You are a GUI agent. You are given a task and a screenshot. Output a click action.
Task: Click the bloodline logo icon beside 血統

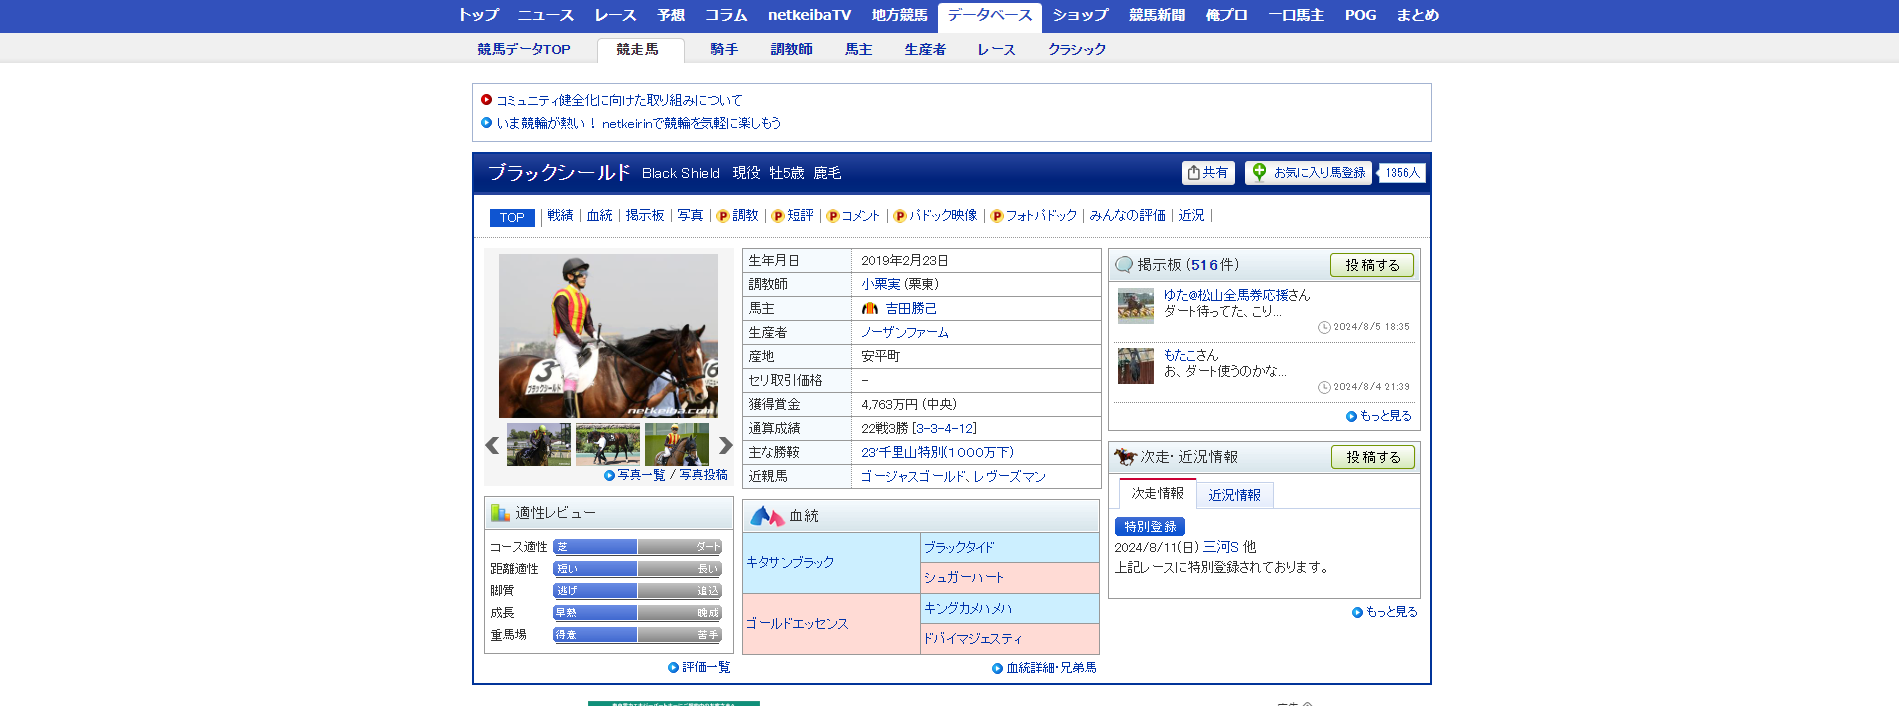[767, 516]
